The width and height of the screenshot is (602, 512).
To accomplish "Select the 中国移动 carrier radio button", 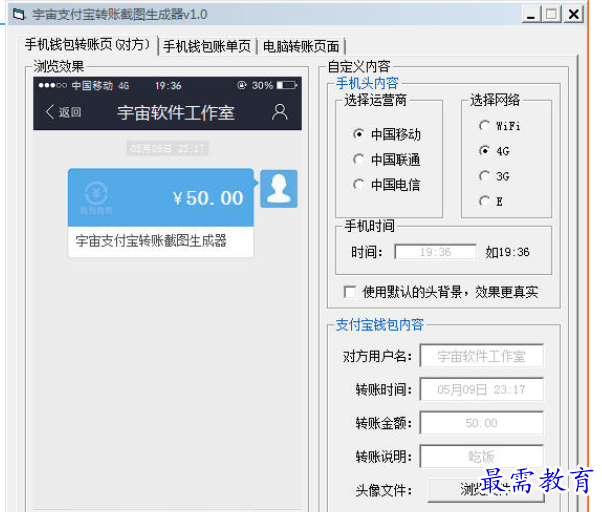I will (x=359, y=134).
